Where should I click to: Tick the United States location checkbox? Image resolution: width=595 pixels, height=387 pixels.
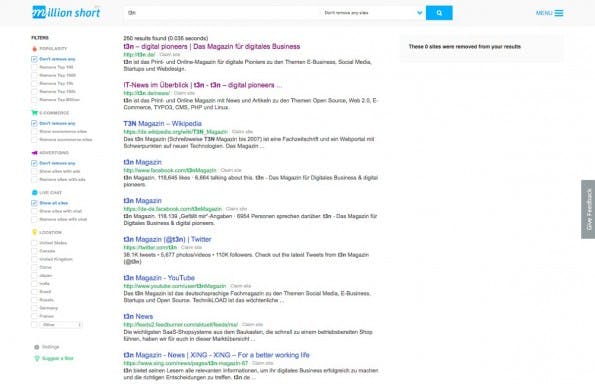click(x=34, y=243)
